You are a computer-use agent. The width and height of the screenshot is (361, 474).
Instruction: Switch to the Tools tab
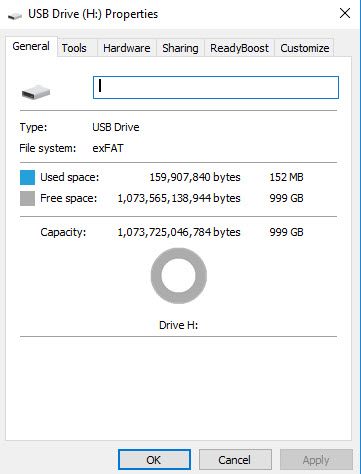tap(74, 48)
